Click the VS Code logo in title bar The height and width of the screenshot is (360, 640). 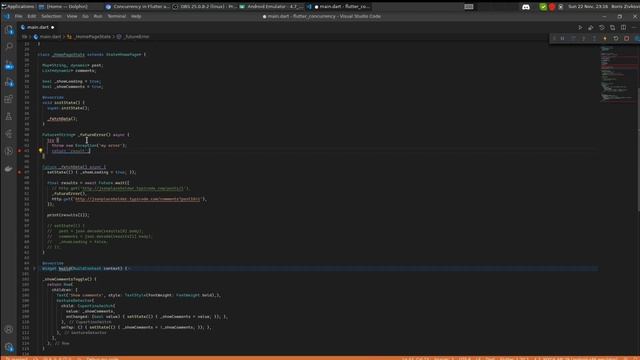point(7,16)
